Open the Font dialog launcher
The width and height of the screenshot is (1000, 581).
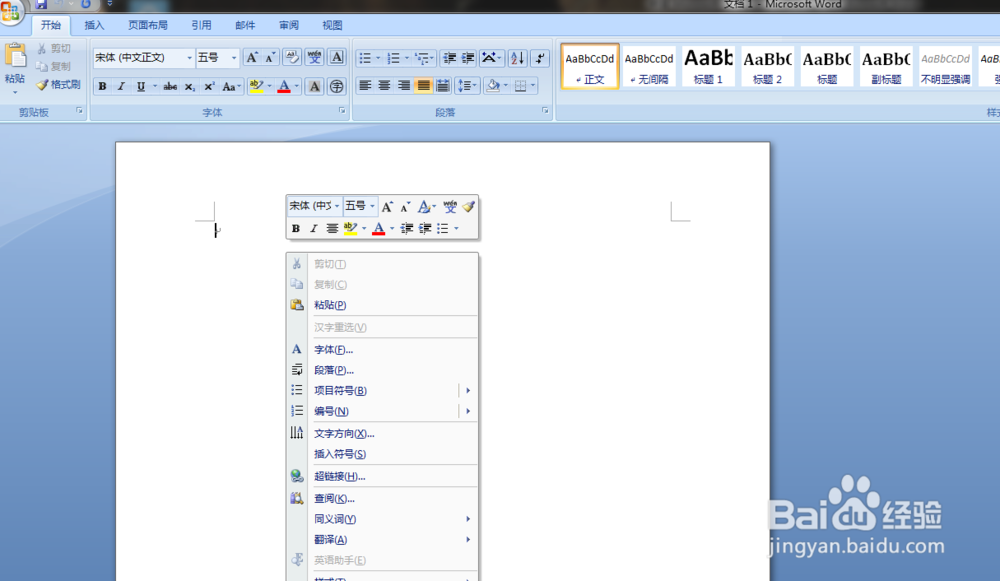point(342,111)
